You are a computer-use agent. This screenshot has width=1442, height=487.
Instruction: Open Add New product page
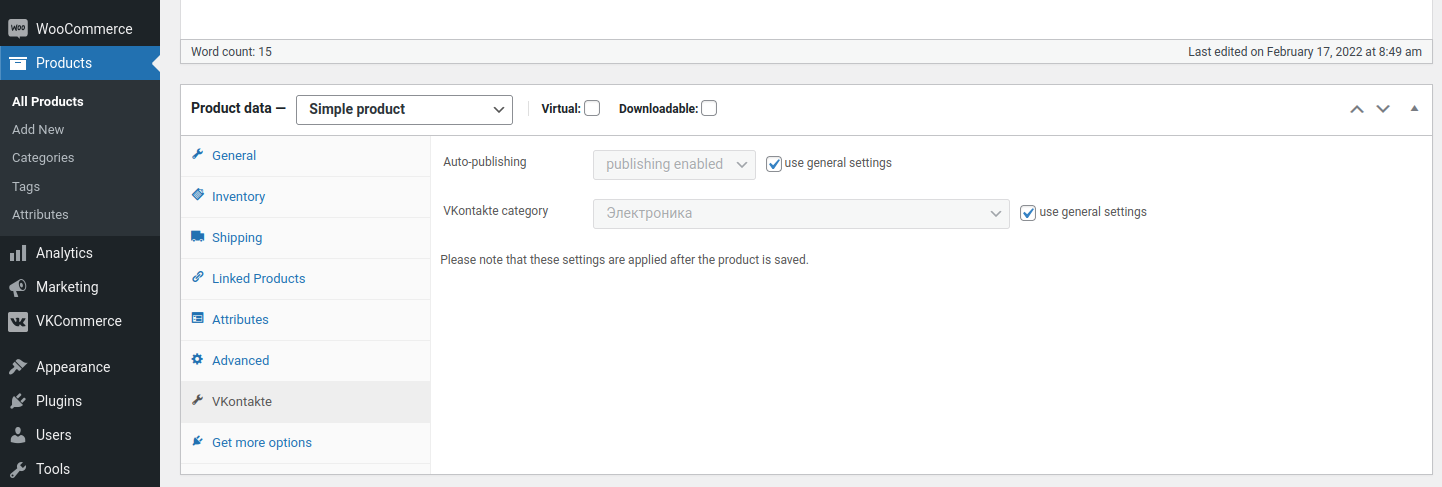click(38, 129)
